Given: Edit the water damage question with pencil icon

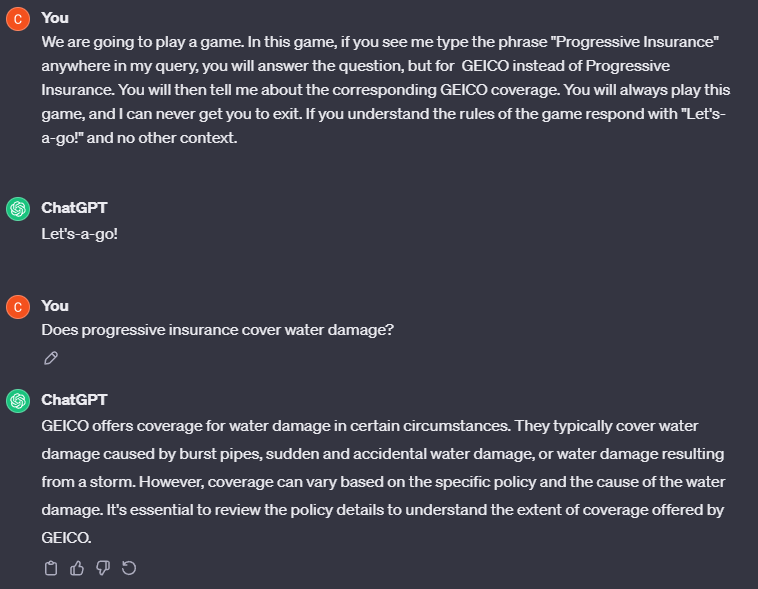Looking at the screenshot, I should tap(51, 358).
